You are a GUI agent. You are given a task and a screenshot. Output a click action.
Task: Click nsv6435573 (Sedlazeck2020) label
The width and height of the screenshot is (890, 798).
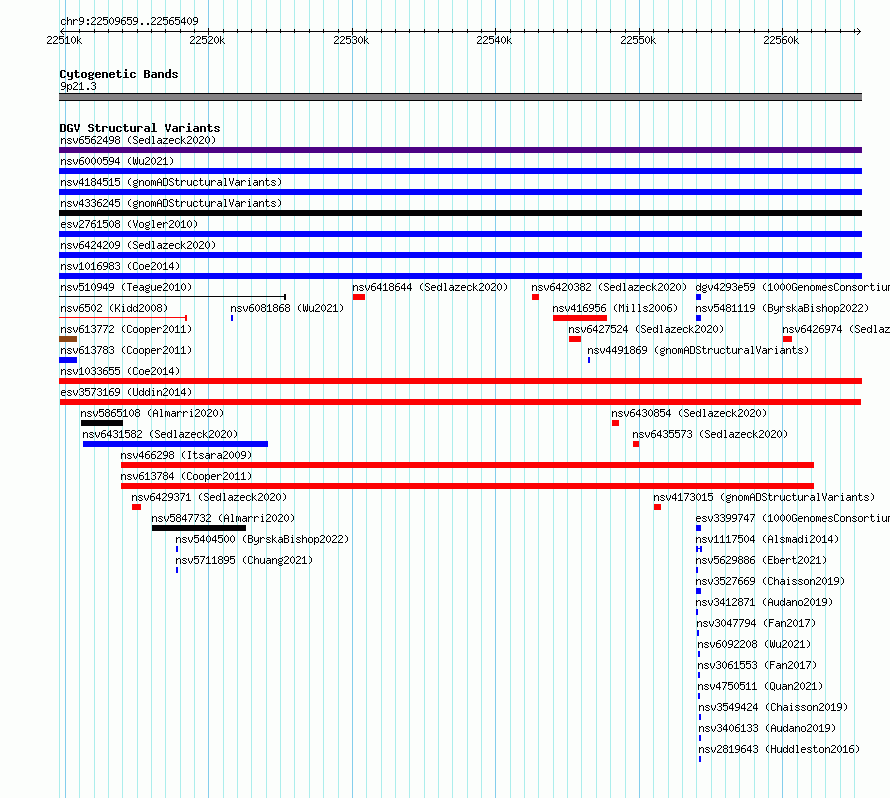tap(710, 434)
